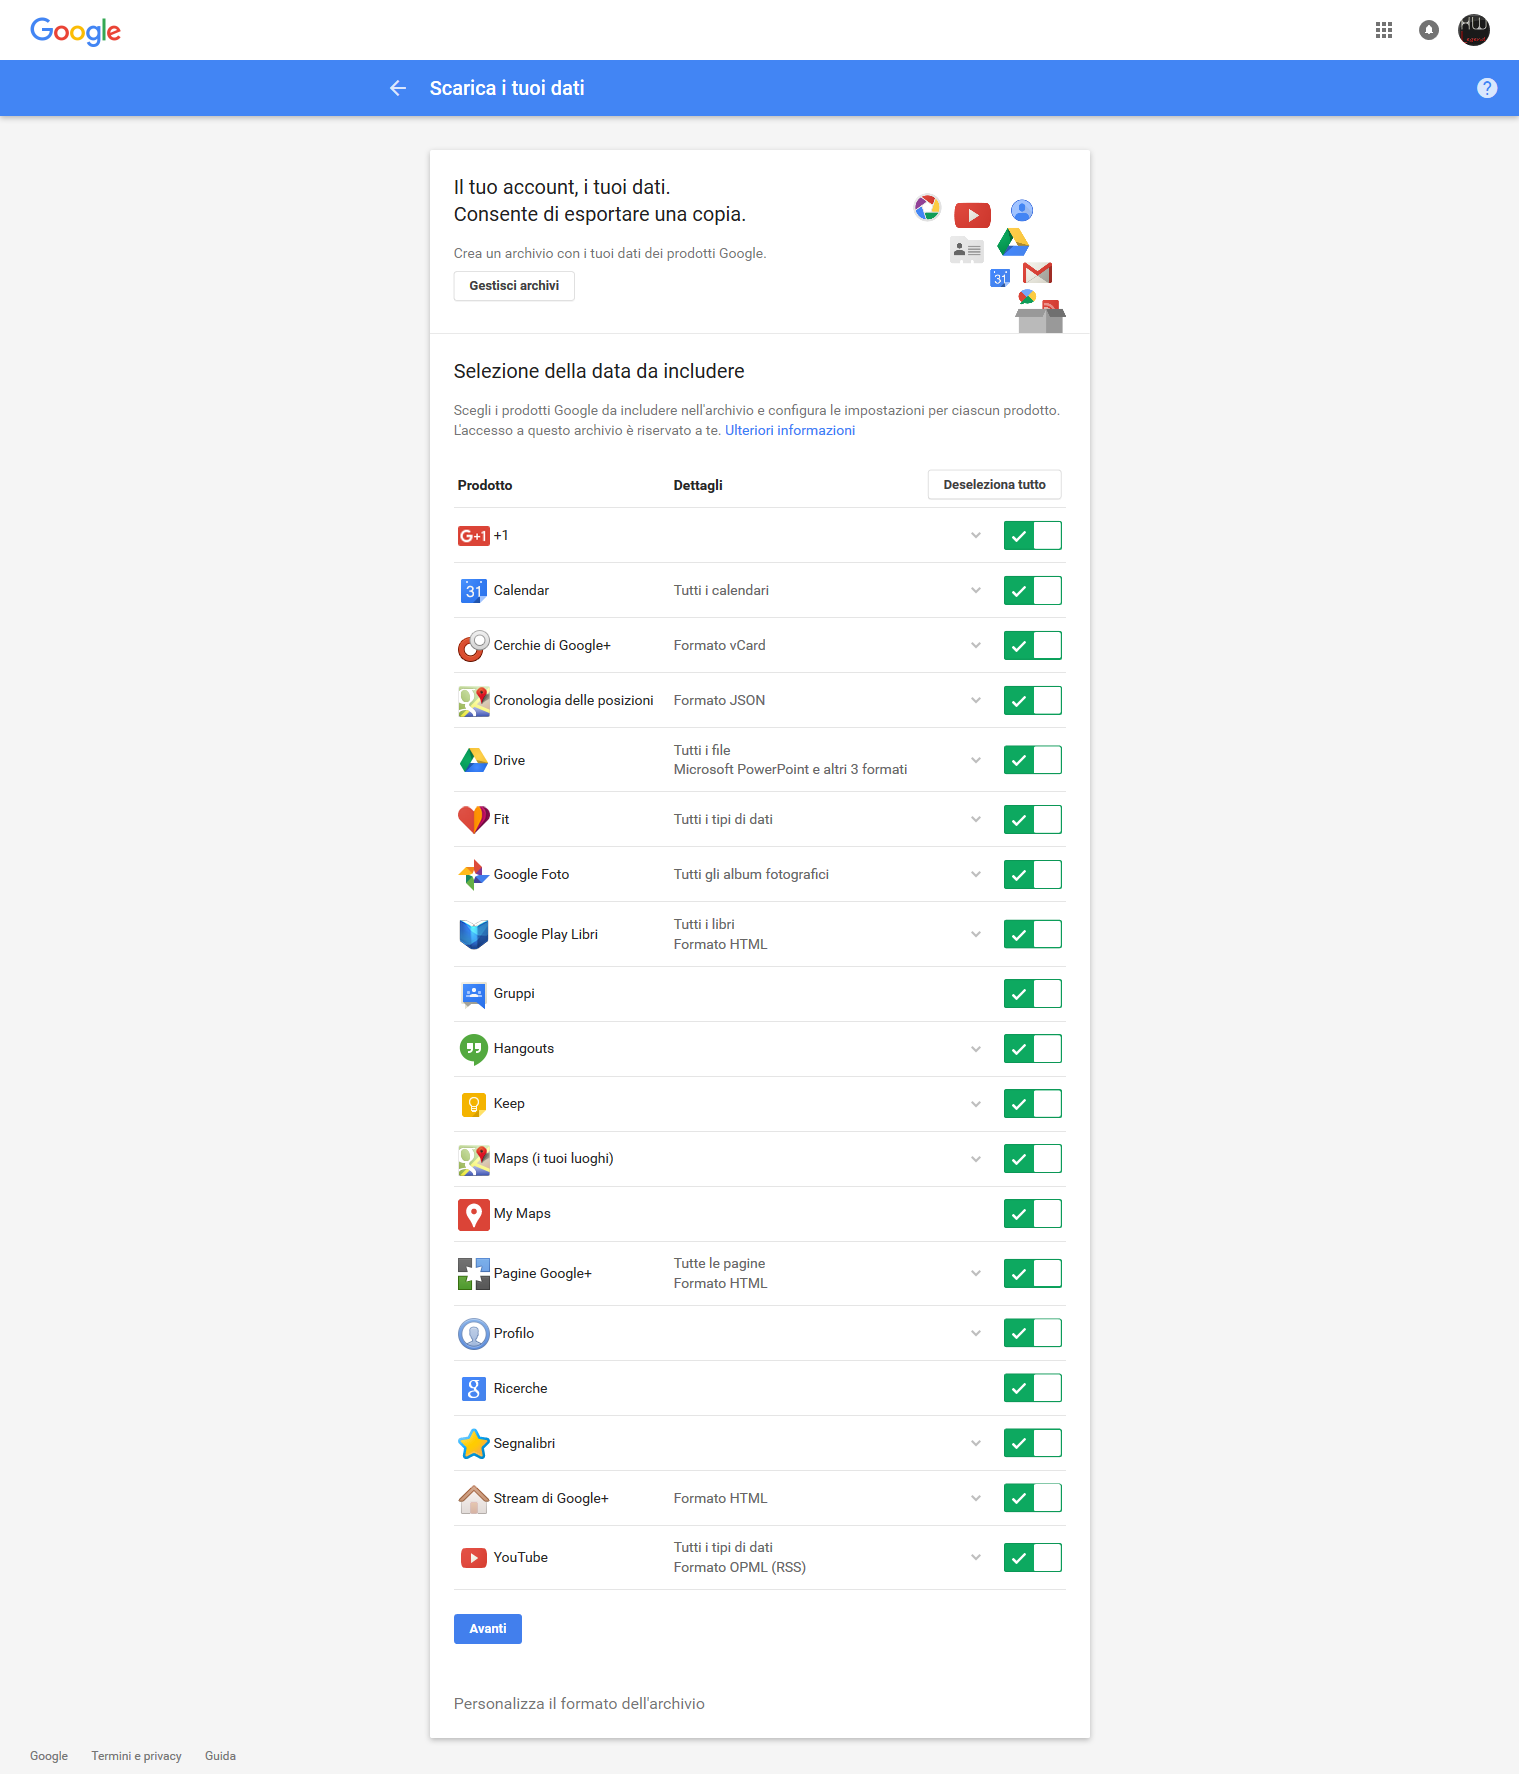1519x1774 pixels.
Task: Click the Hangouts product icon
Action: [x=474, y=1049]
